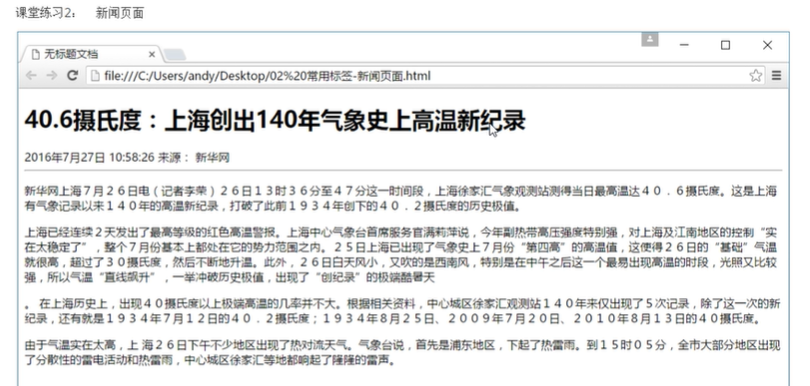This screenshot has height=386, width=810.
Task: Click the paragraph starting 上海已经连续２天发出了
Action: pos(401,254)
